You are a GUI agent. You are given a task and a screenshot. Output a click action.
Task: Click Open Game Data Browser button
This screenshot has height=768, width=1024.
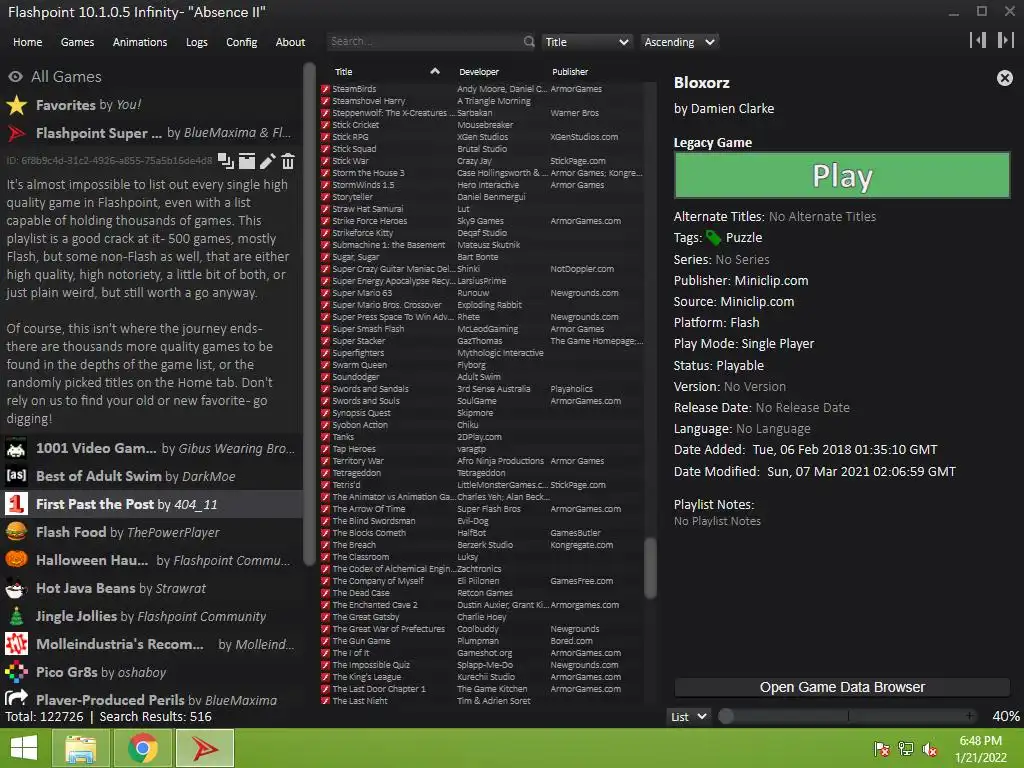842,687
